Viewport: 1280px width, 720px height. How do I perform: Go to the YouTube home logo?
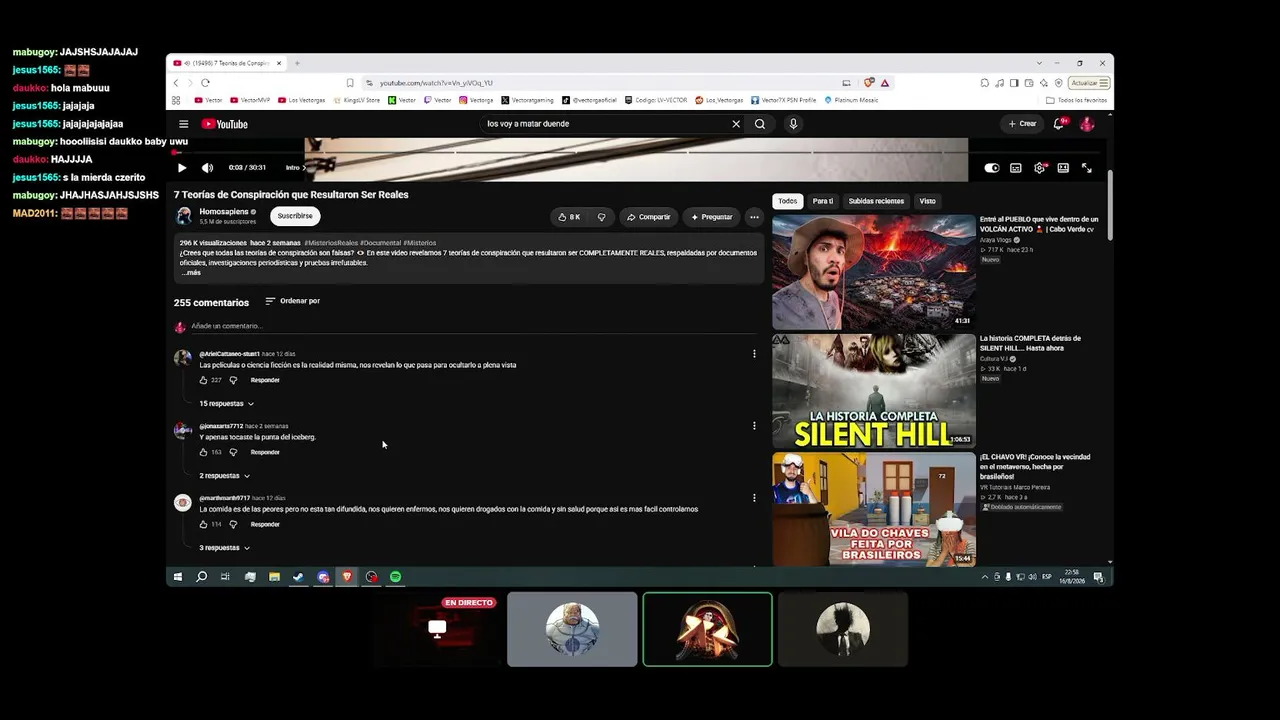click(x=224, y=124)
